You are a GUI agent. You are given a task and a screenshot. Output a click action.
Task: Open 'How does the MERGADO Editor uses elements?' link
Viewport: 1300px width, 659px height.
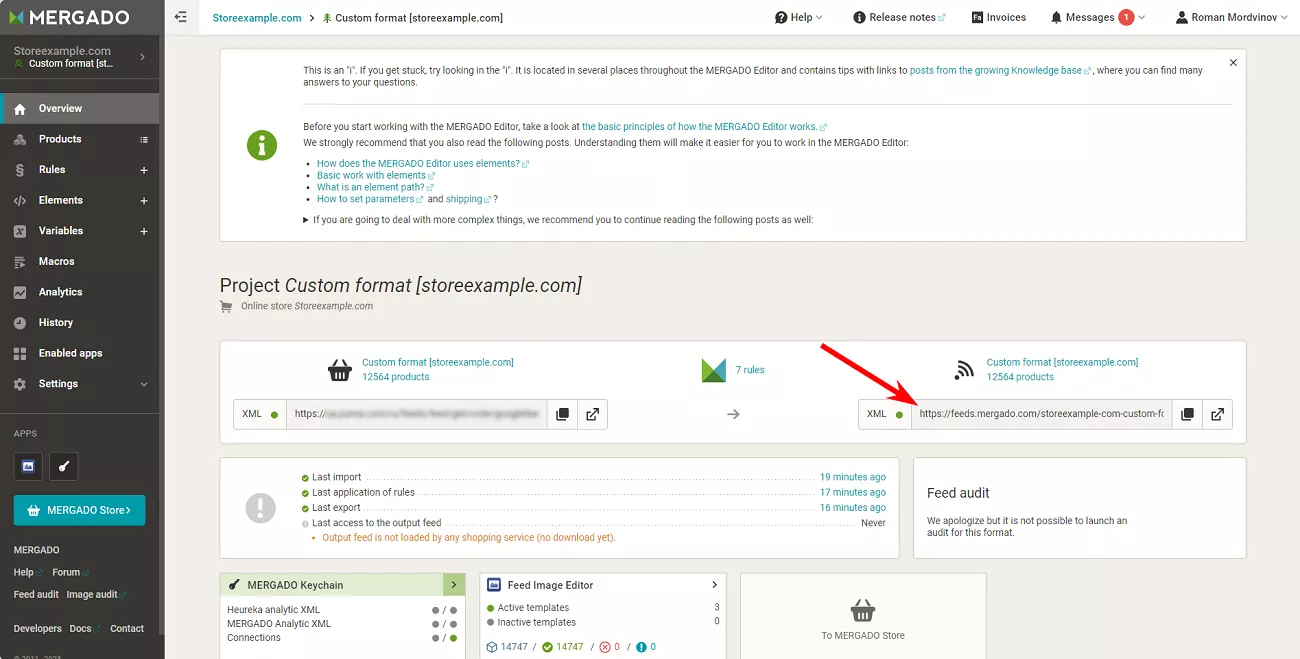[422, 163]
